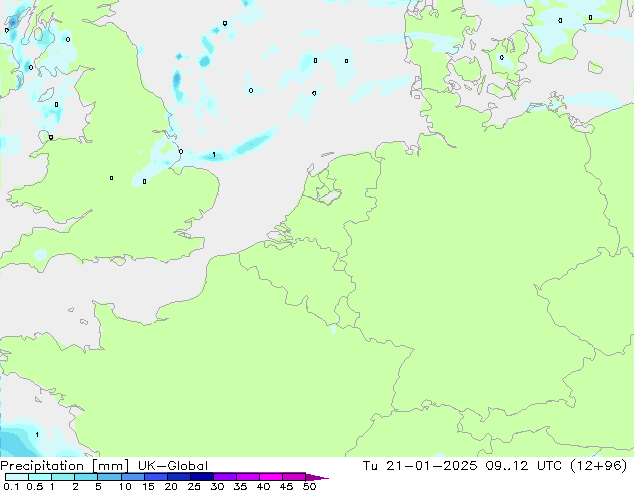The image size is (634, 490).
Task: Click the 15–20 mm legend color swatch
Action: tap(156, 477)
